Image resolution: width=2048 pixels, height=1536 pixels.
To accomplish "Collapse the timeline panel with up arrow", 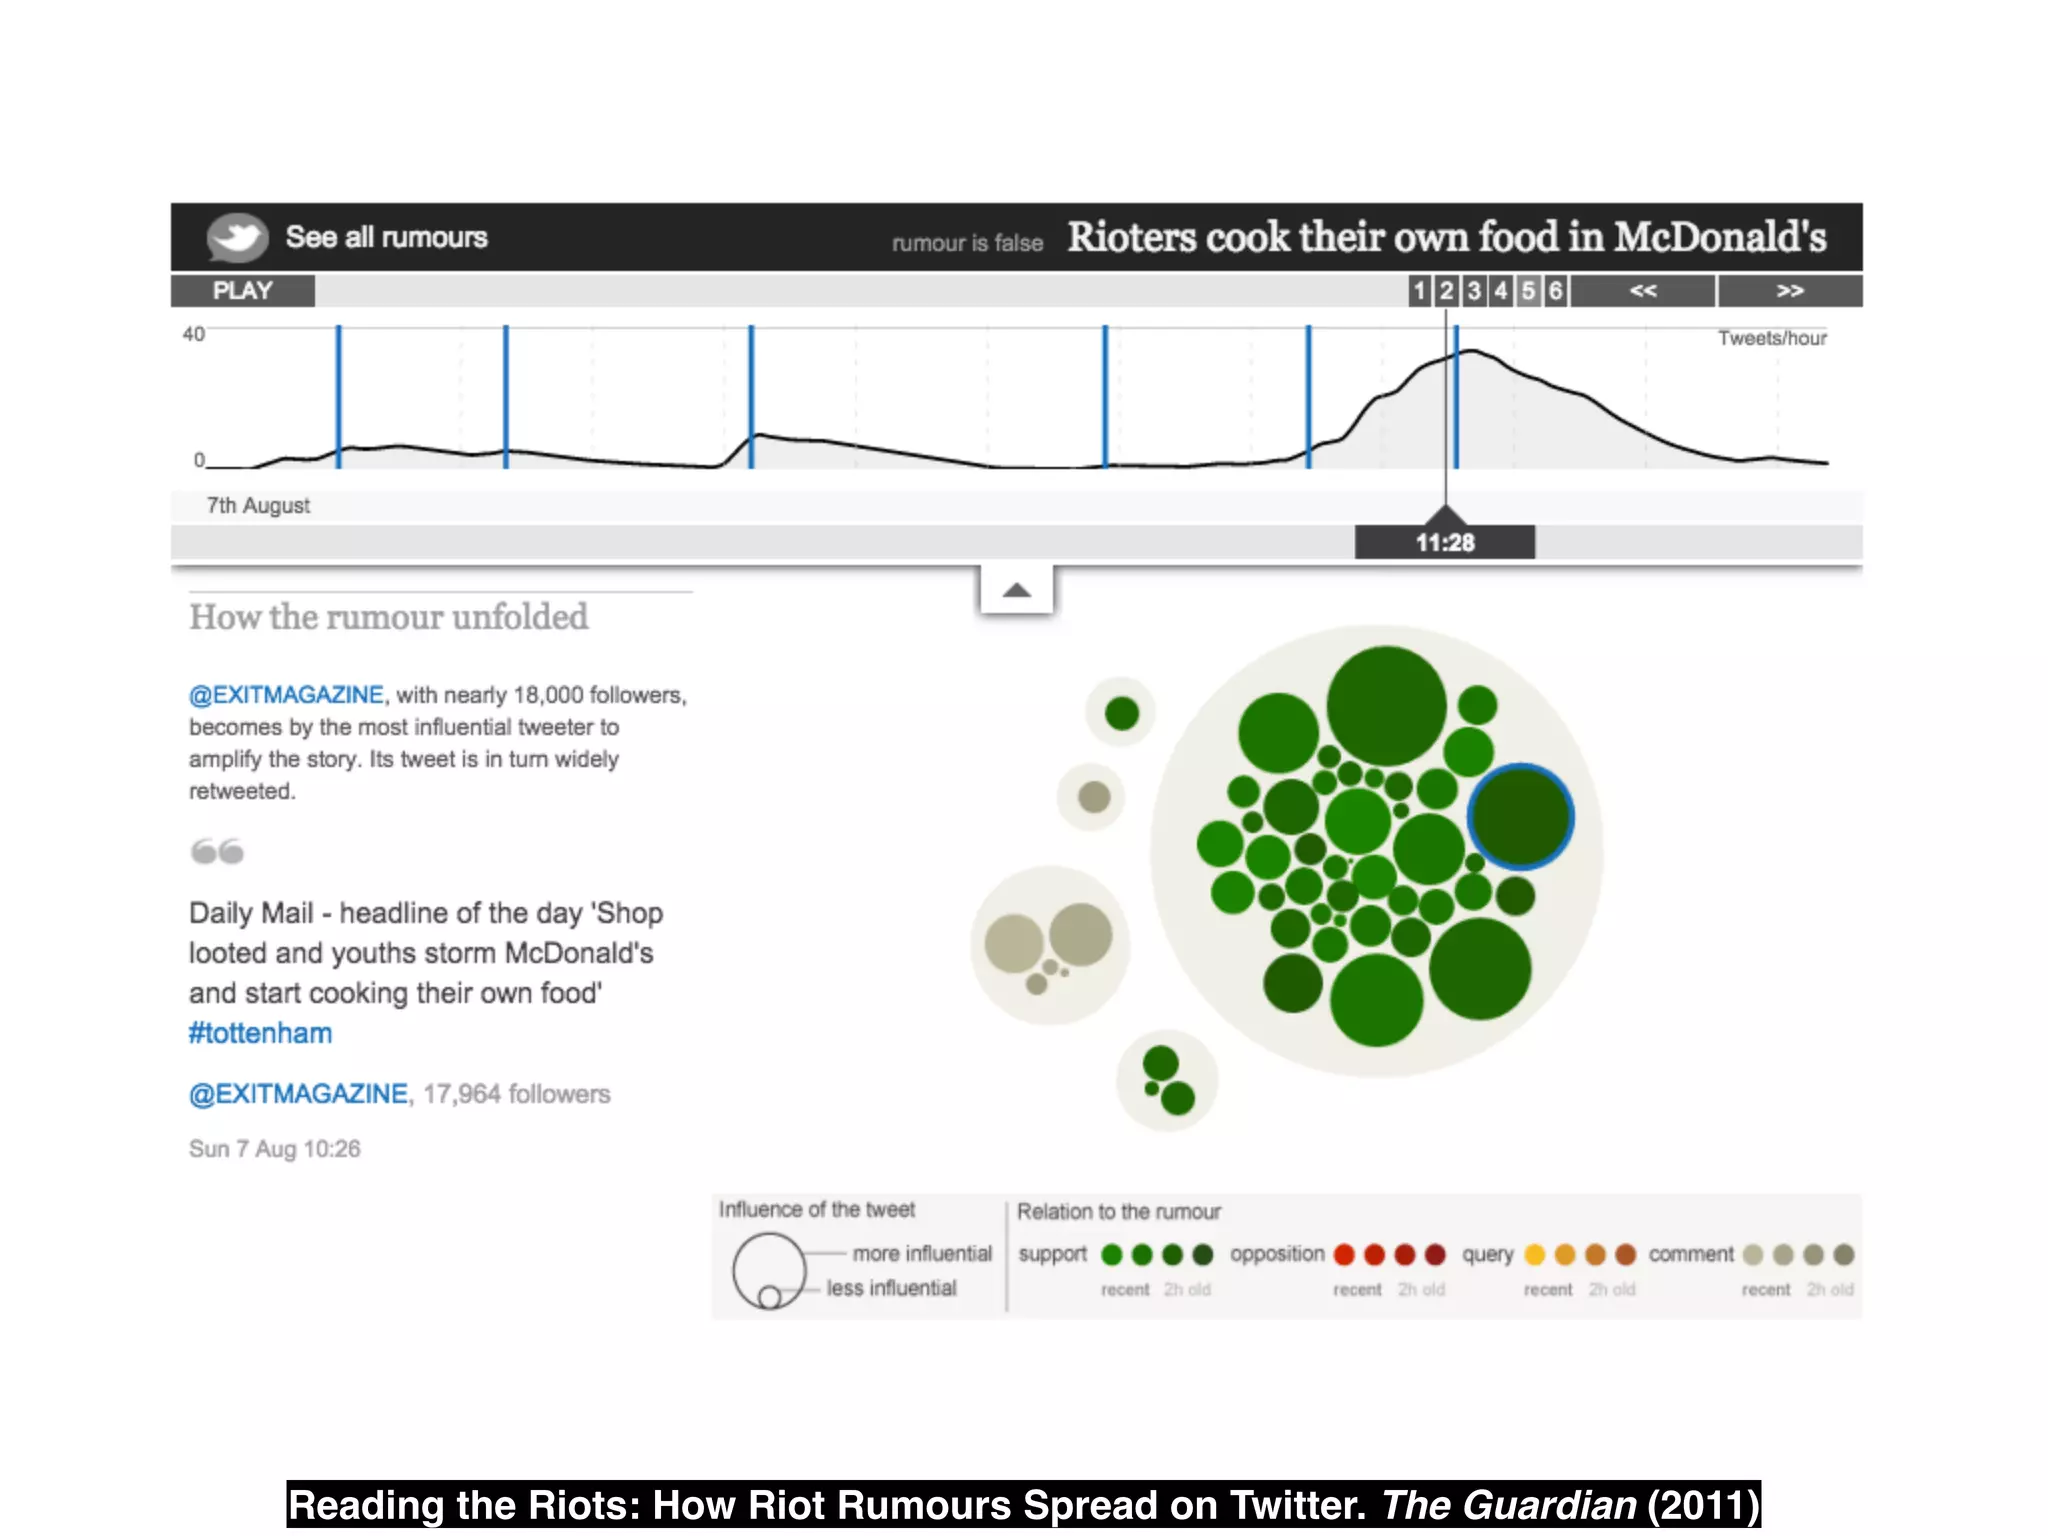I will [x=1016, y=590].
